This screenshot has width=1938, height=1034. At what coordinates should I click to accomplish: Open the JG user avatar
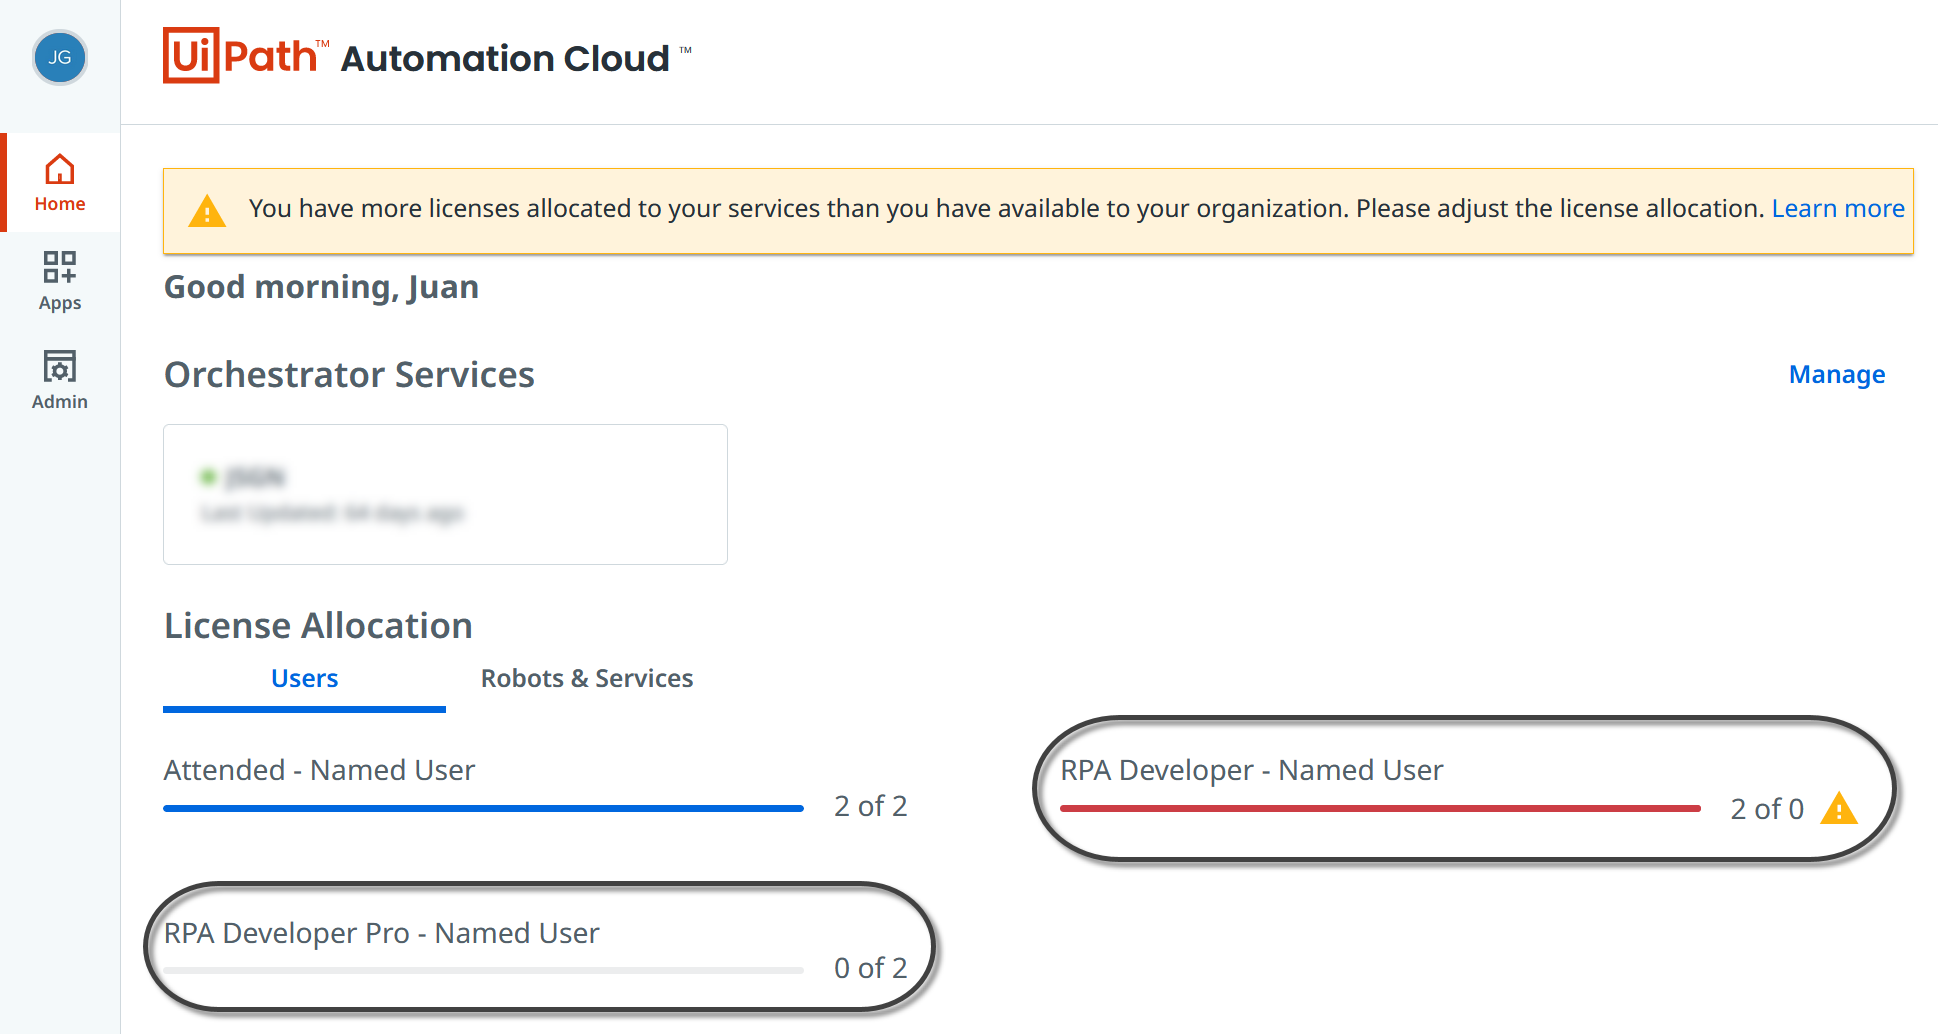pos(60,57)
